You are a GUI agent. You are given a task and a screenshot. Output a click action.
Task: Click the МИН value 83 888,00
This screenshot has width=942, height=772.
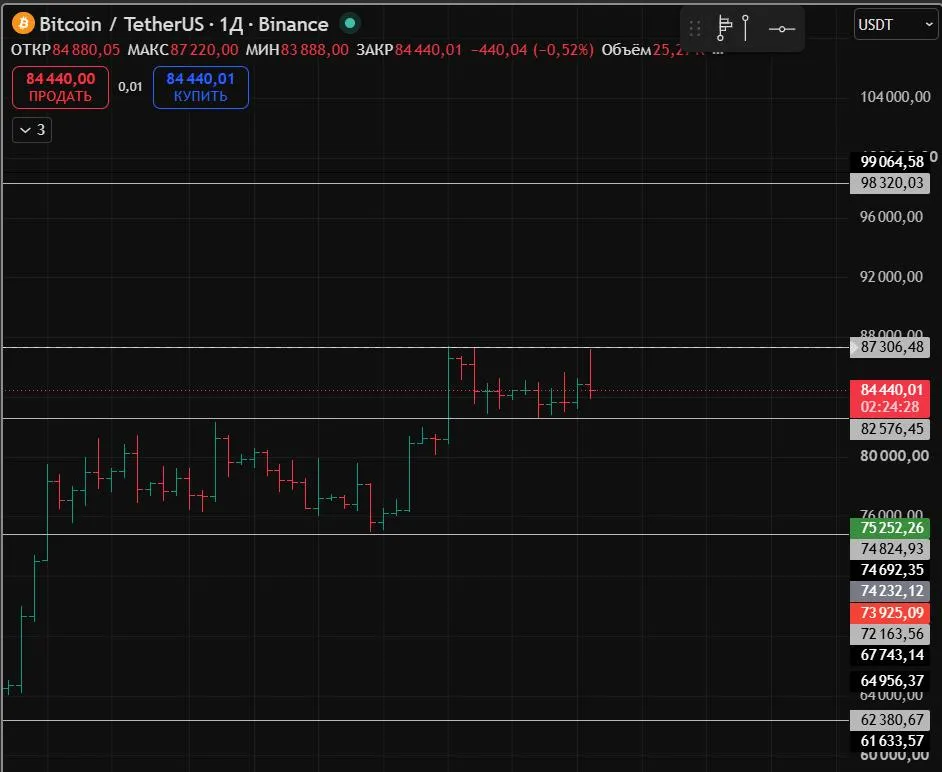click(315, 50)
